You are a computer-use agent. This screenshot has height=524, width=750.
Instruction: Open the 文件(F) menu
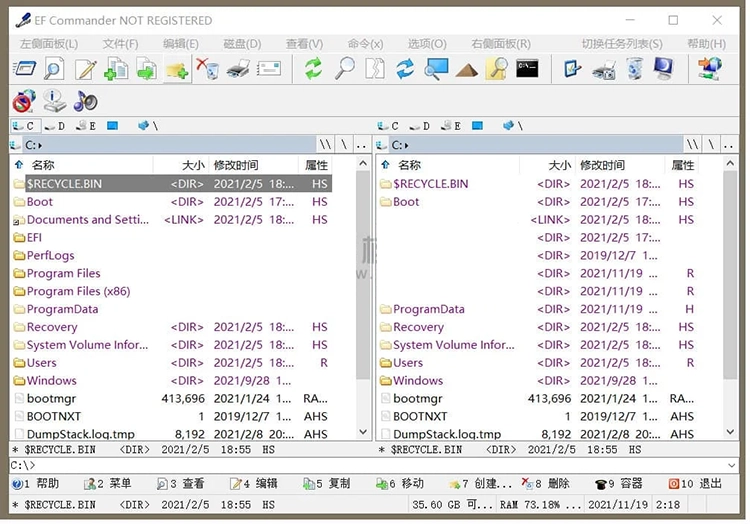(x=120, y=44)
